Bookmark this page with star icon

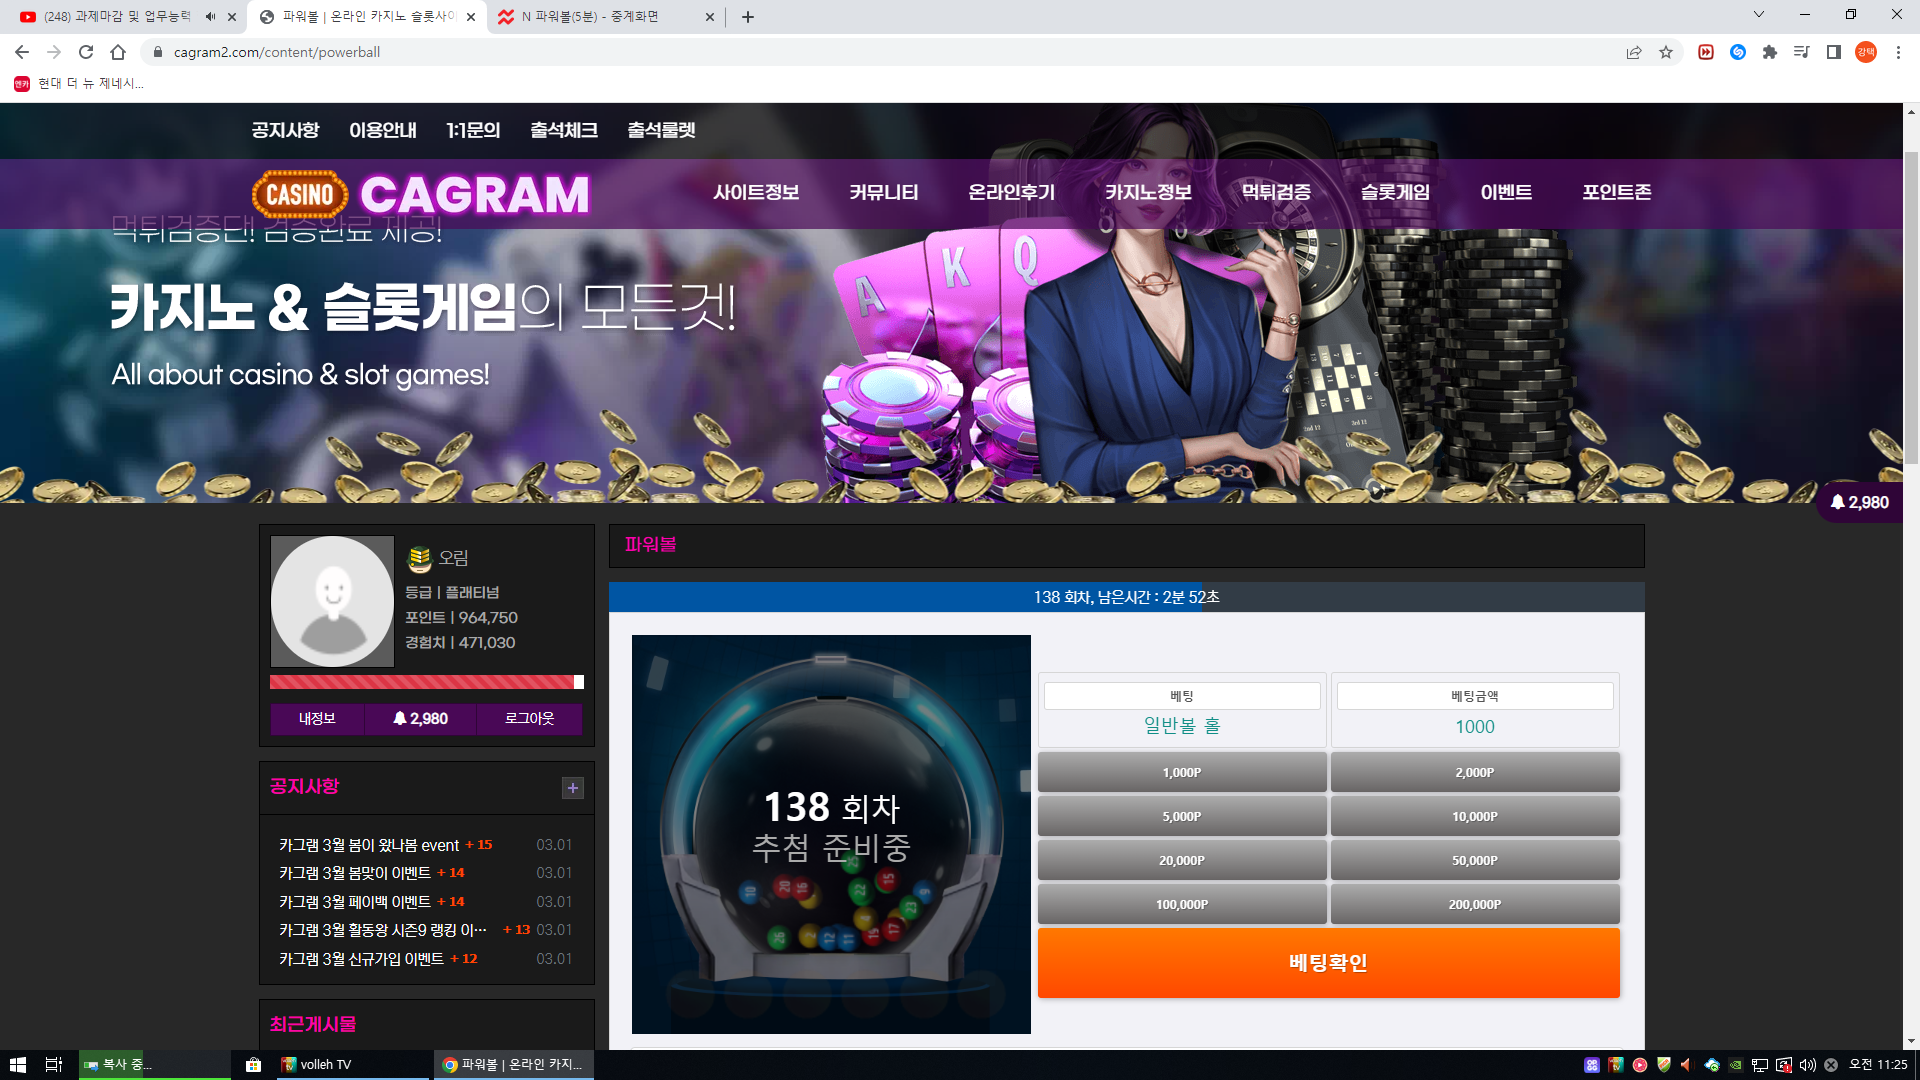pyautogui.click(x=1666, y=52)
